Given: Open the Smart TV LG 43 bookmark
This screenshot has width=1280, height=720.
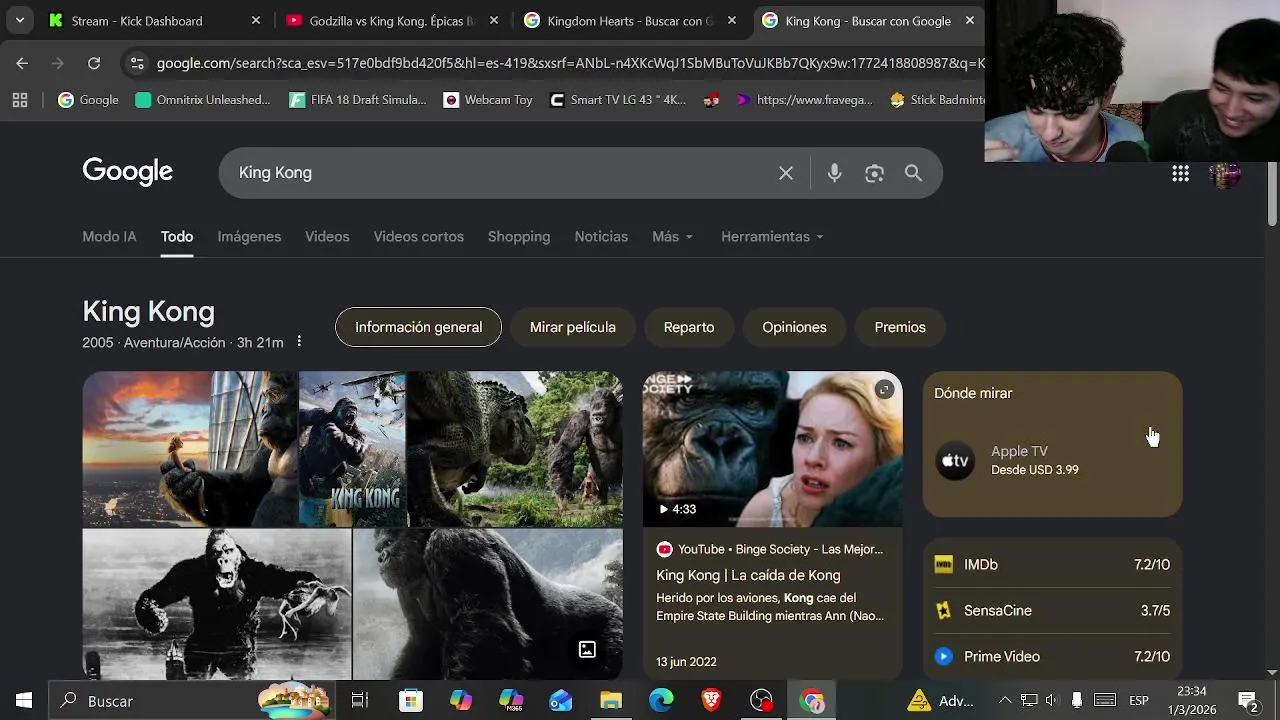Looking at the screenshot, I should coord(618,100).
